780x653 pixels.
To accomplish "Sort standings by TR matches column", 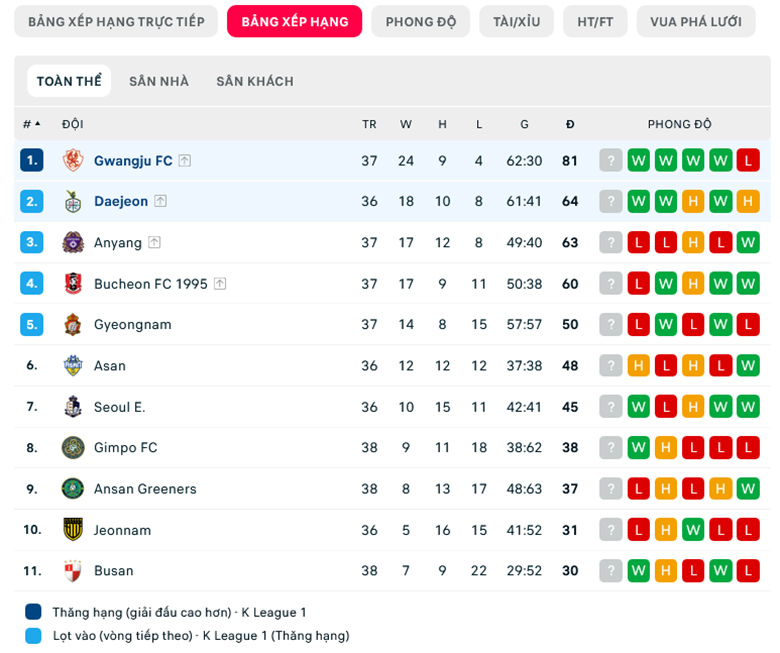I will (x=369, y=124).
